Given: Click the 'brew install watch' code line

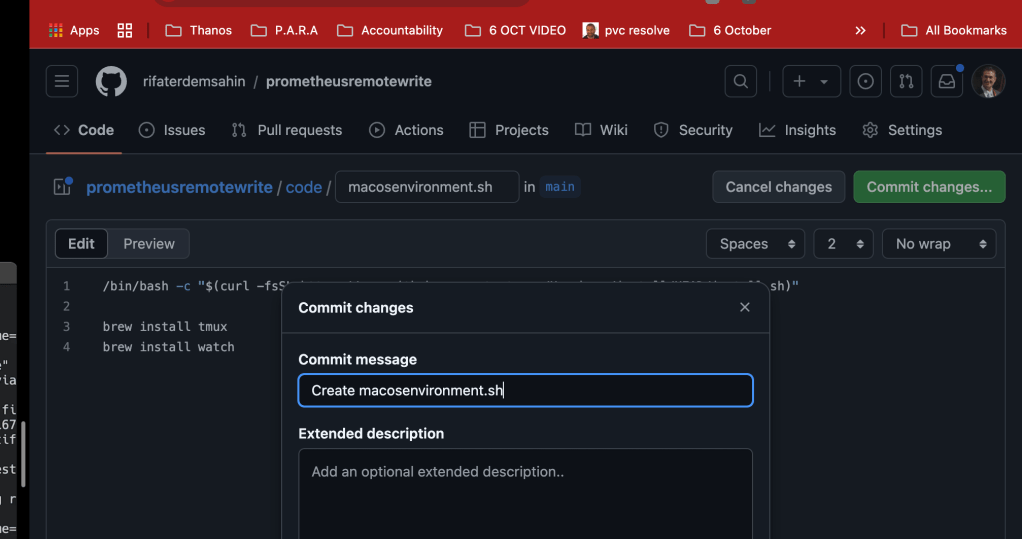Looking at the screenshot, I should pyautogui.click(x=168, y=347).
